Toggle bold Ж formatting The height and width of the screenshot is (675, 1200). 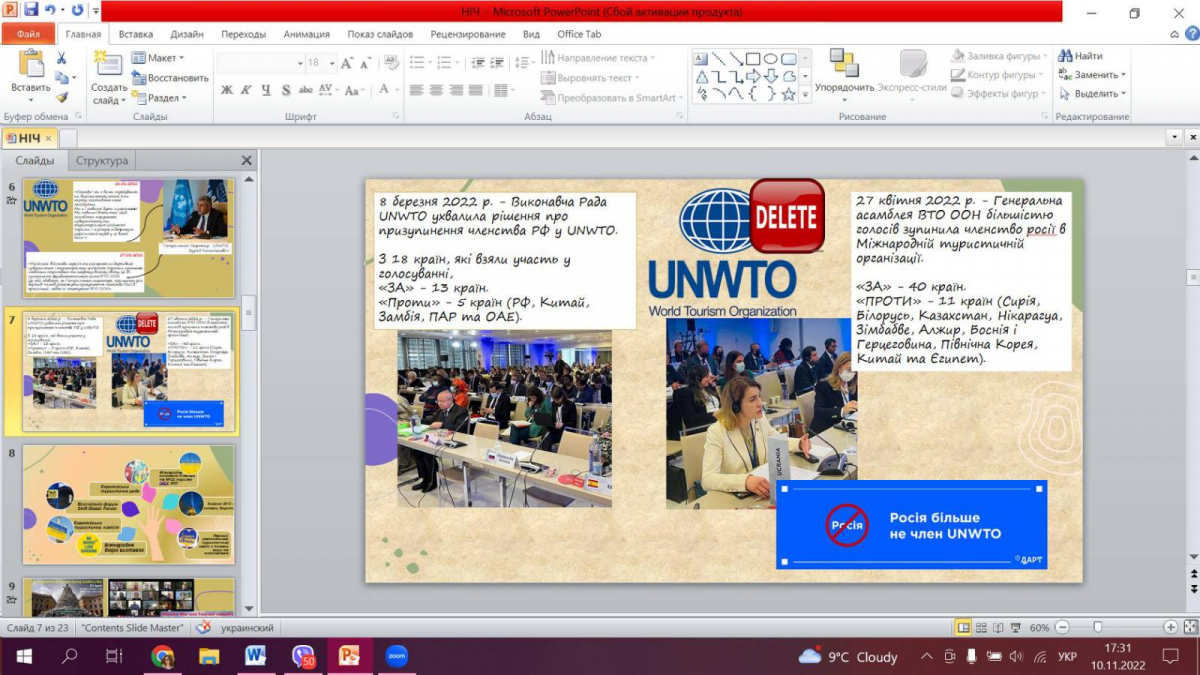coord(227,90)
